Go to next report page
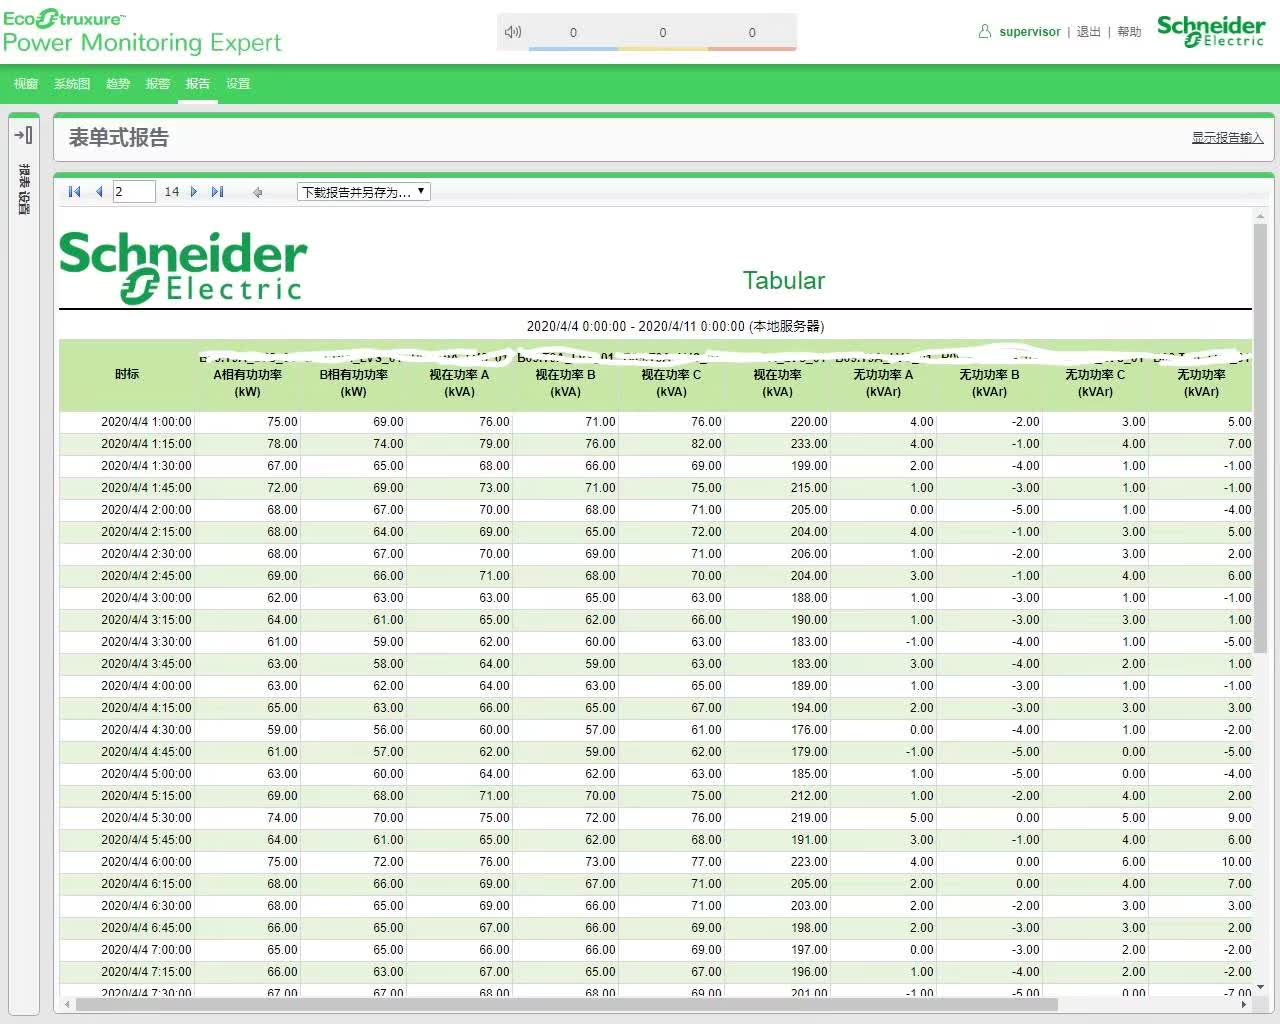The image size is (1280, 1024). tap(194, 192)
